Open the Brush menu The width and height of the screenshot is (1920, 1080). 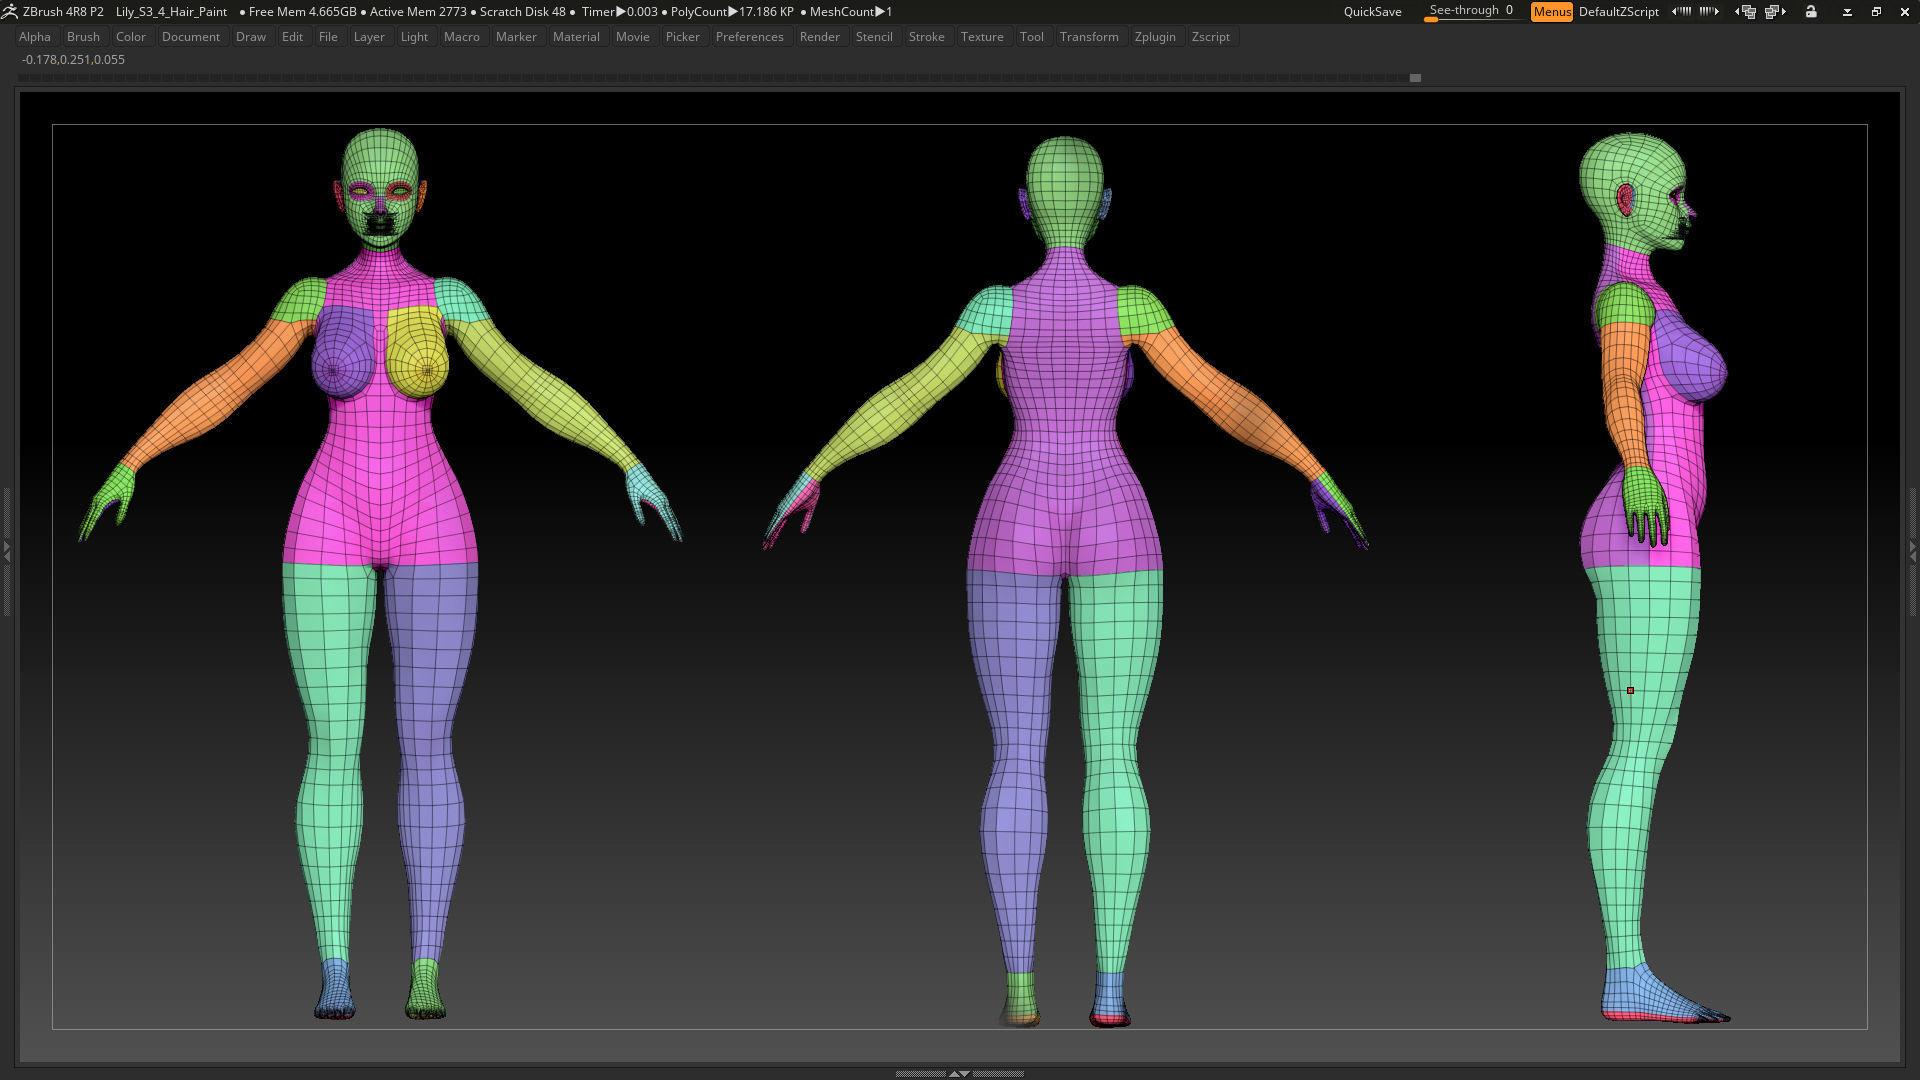83,37
